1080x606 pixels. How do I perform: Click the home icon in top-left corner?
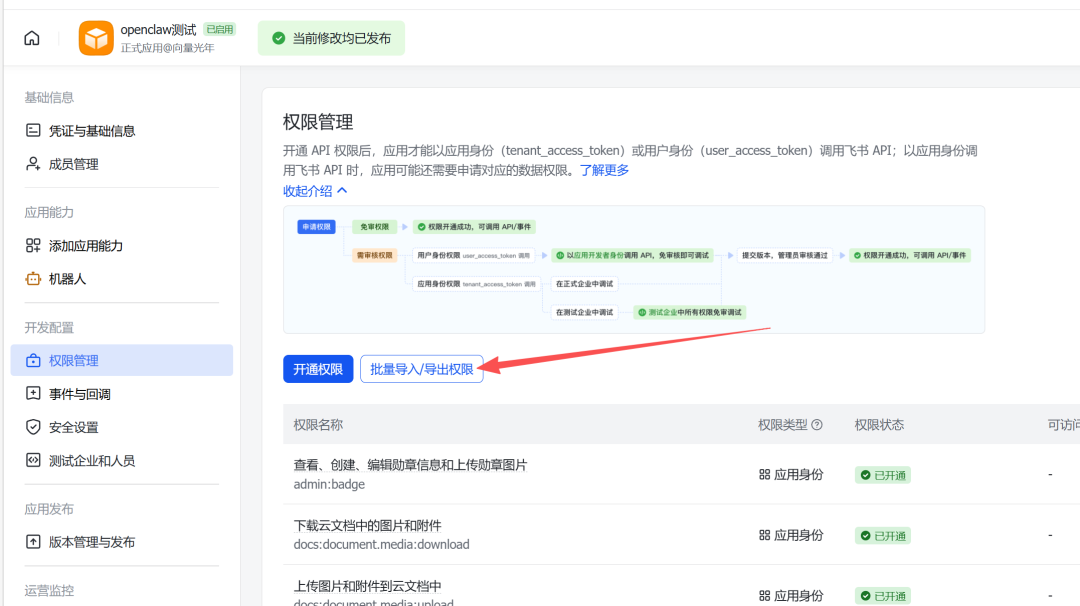(x=31, y=36)
